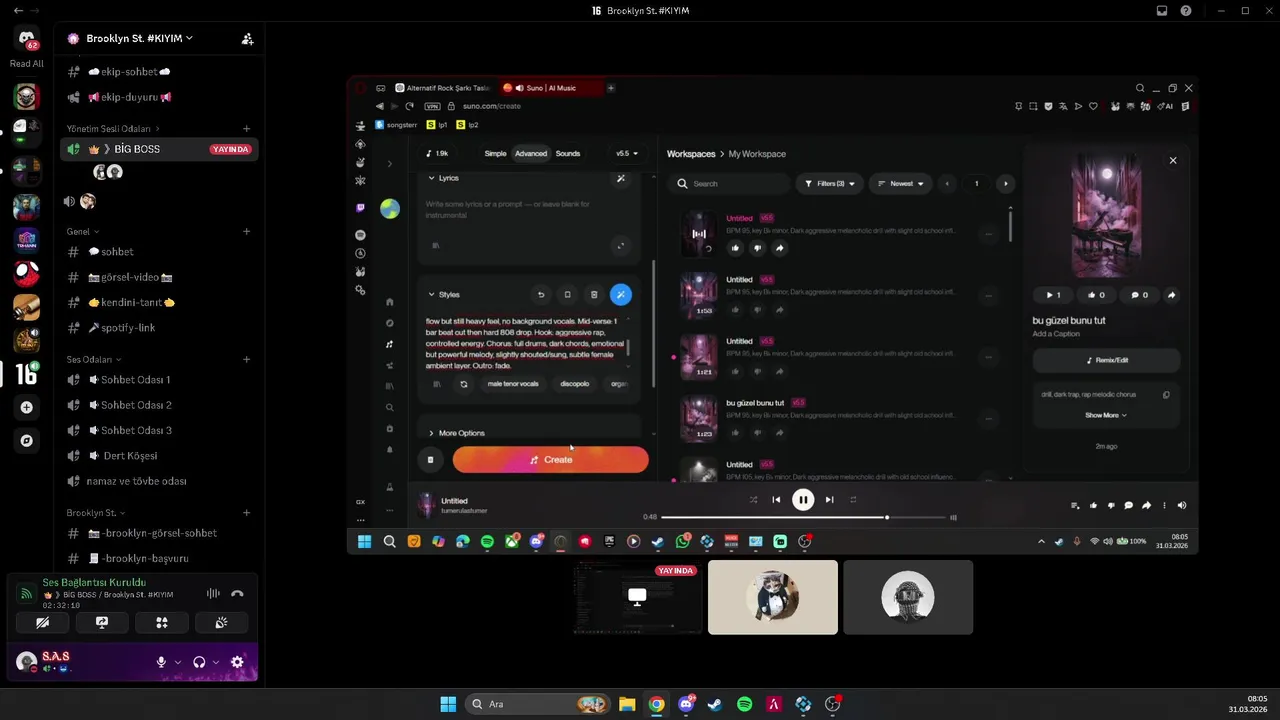Click volume speaker icon in Suno player
This screenshot has height=720, width=1280.
(x=1182, y=506)
